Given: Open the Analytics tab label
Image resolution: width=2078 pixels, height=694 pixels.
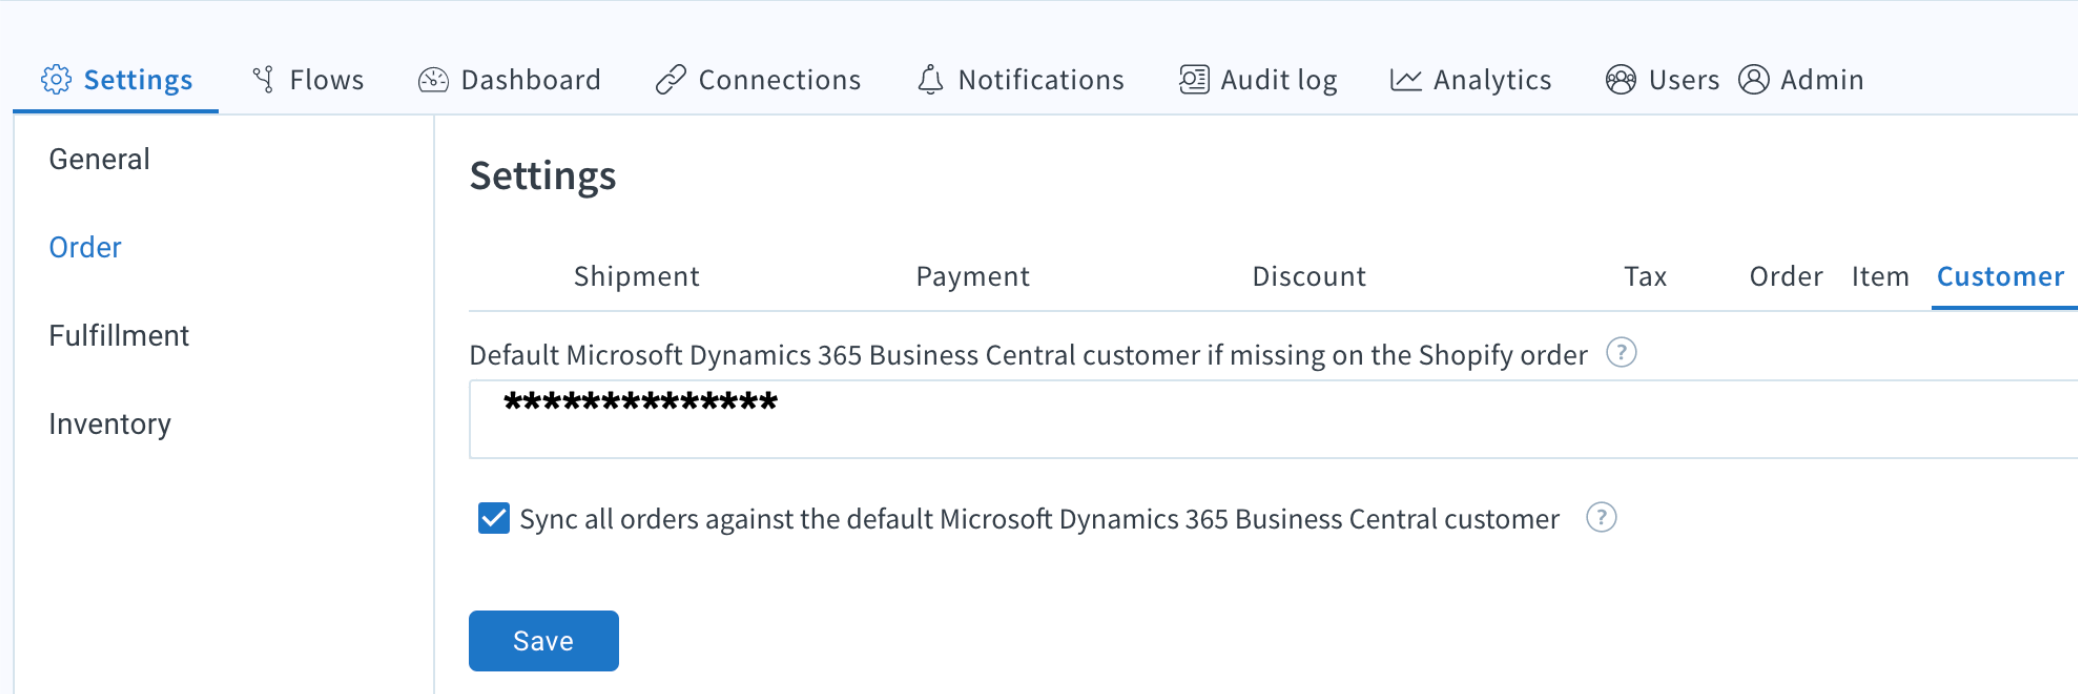Looking at the screenshot, I should (x=1492, y=80).
